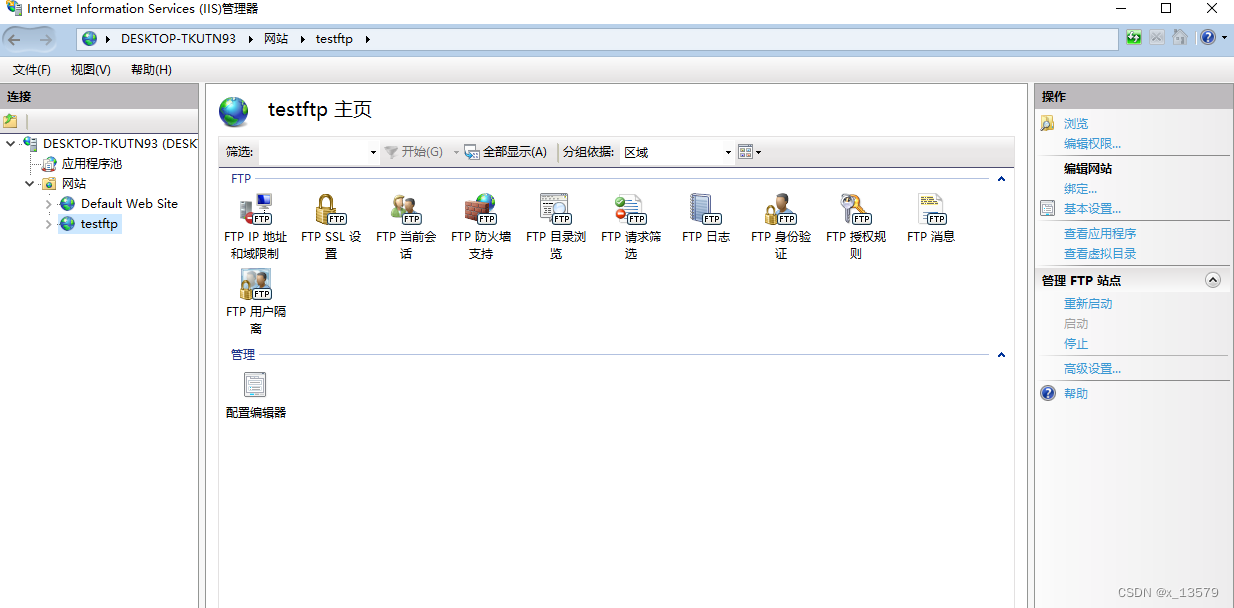Click the connect icon in 连接 pane toolbar
The width and height of the screenshot is (1234, 608).
(x=10, y=121)
